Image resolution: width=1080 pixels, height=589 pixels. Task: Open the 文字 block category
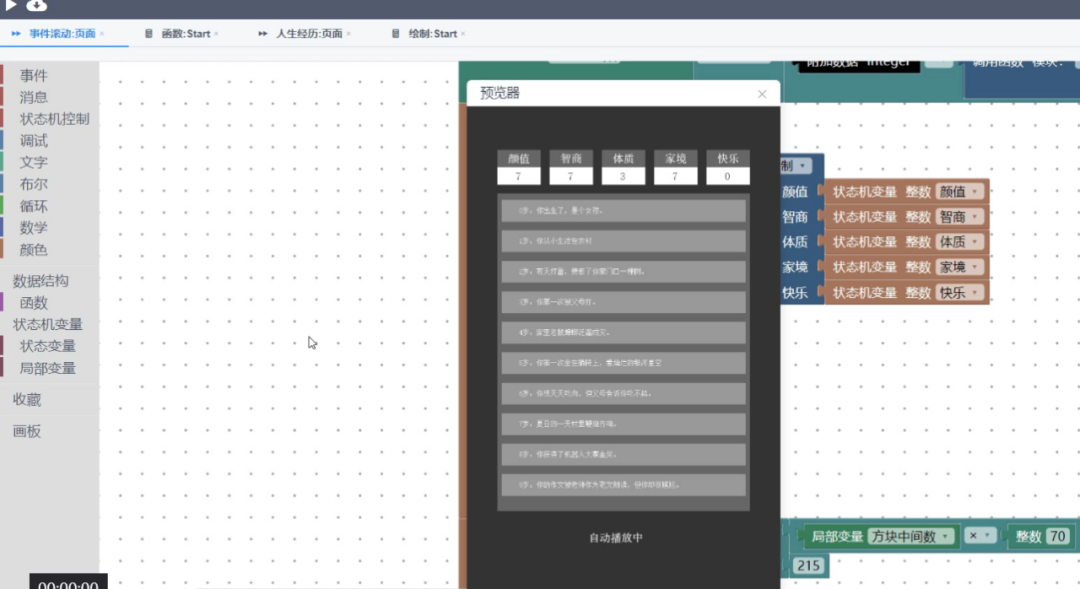(x=34, y=162)
